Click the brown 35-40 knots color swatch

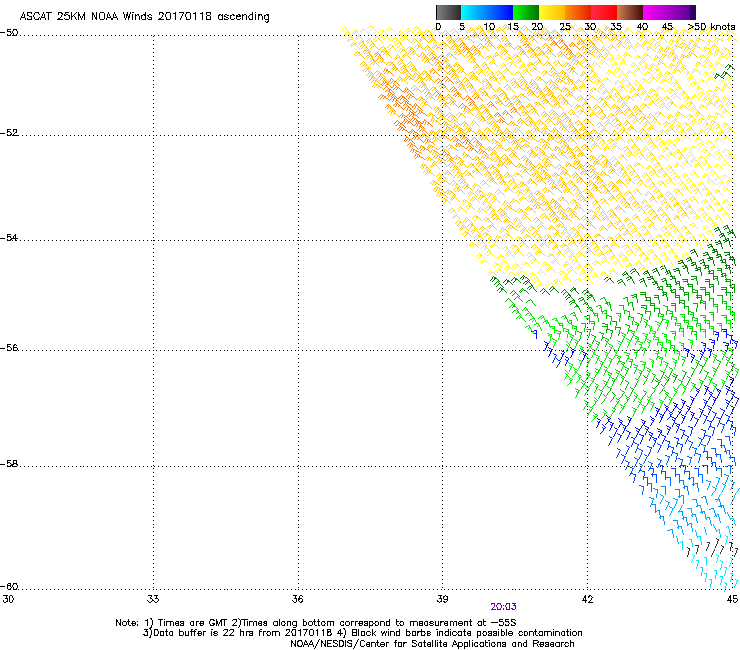coord(630,12)
